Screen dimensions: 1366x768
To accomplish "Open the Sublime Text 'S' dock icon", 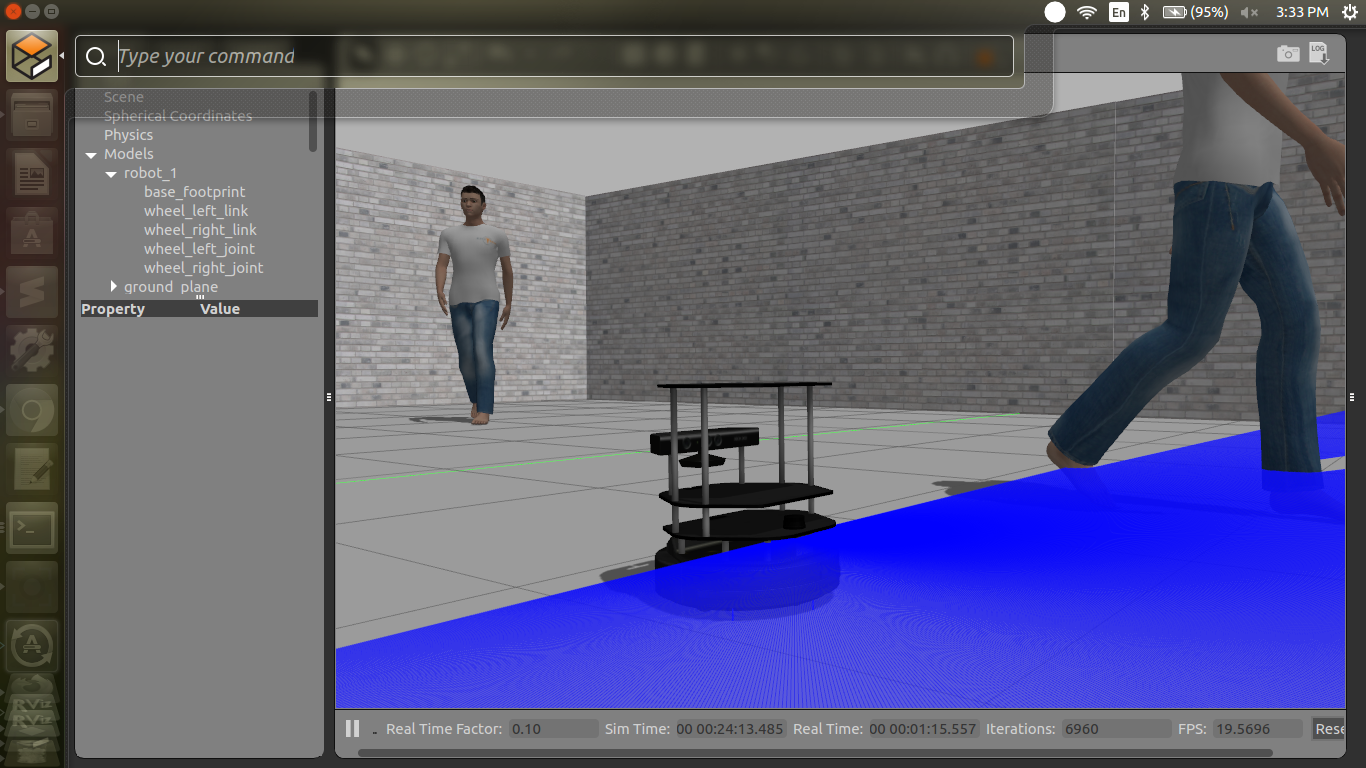I will coord(32,294).
